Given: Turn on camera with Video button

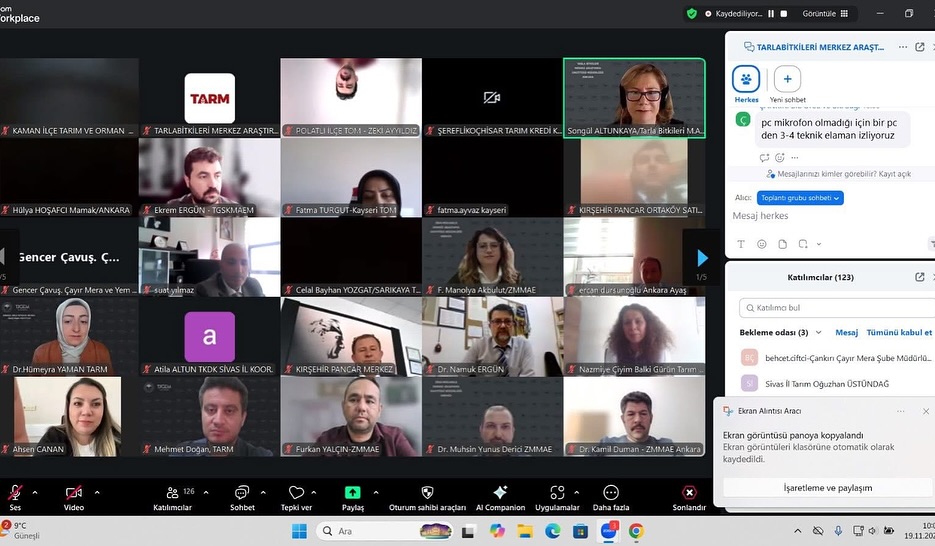Looking at the screenshot, I should coord(73,493).
